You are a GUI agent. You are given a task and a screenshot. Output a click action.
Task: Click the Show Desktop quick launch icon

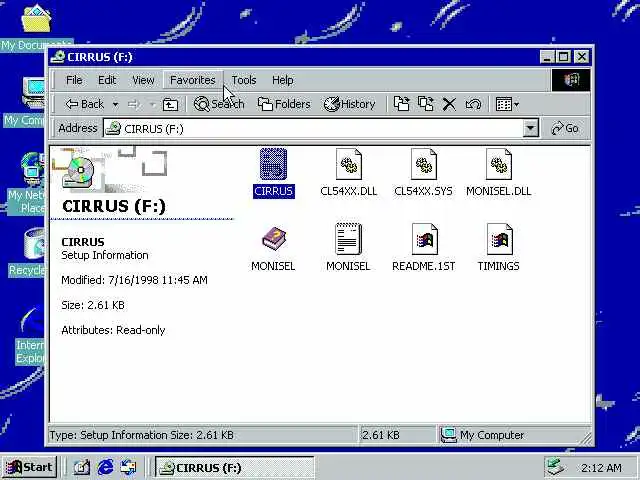81,467
